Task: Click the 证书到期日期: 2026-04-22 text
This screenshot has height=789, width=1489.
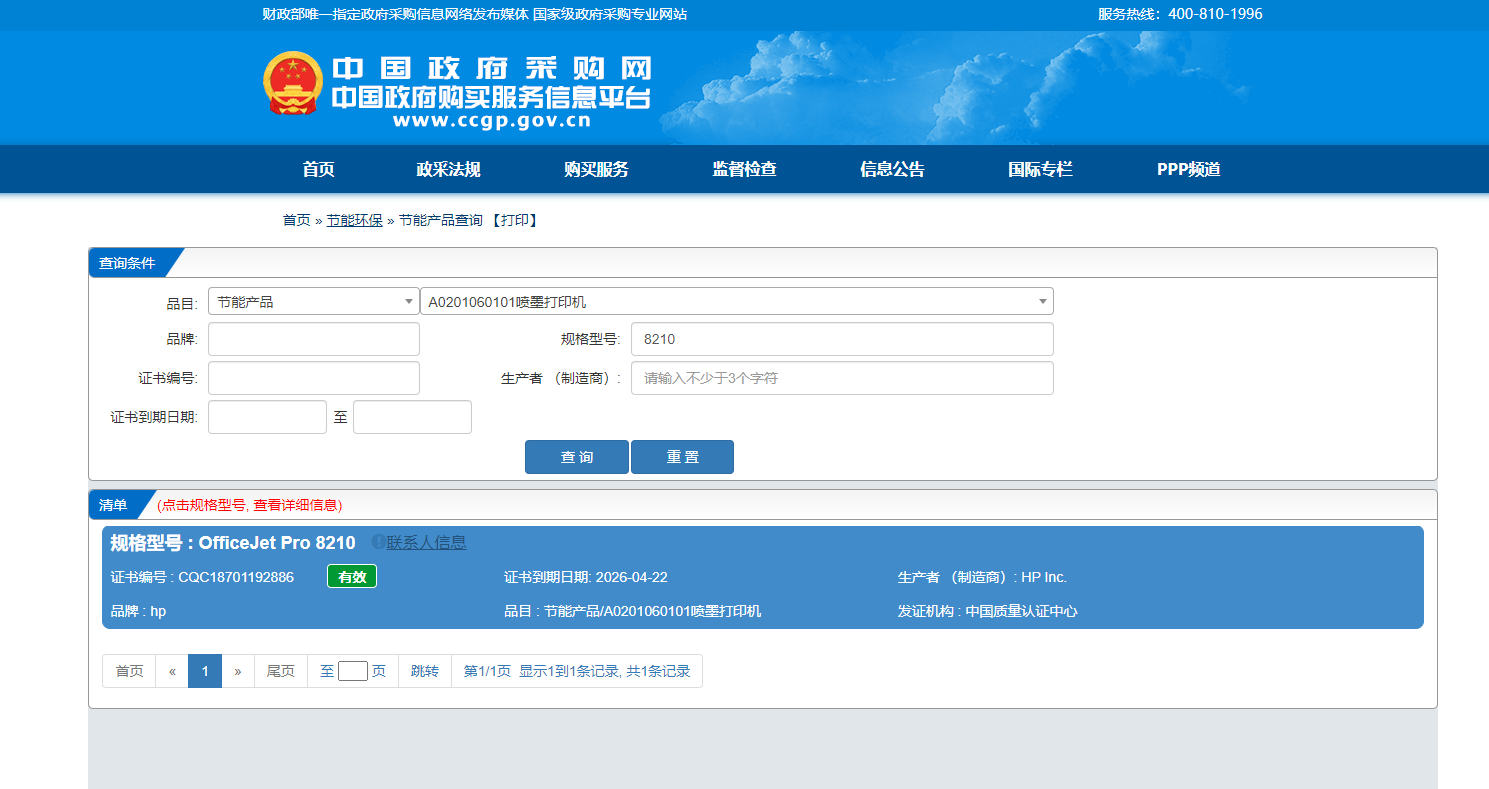Action: [x=586, y=577]
